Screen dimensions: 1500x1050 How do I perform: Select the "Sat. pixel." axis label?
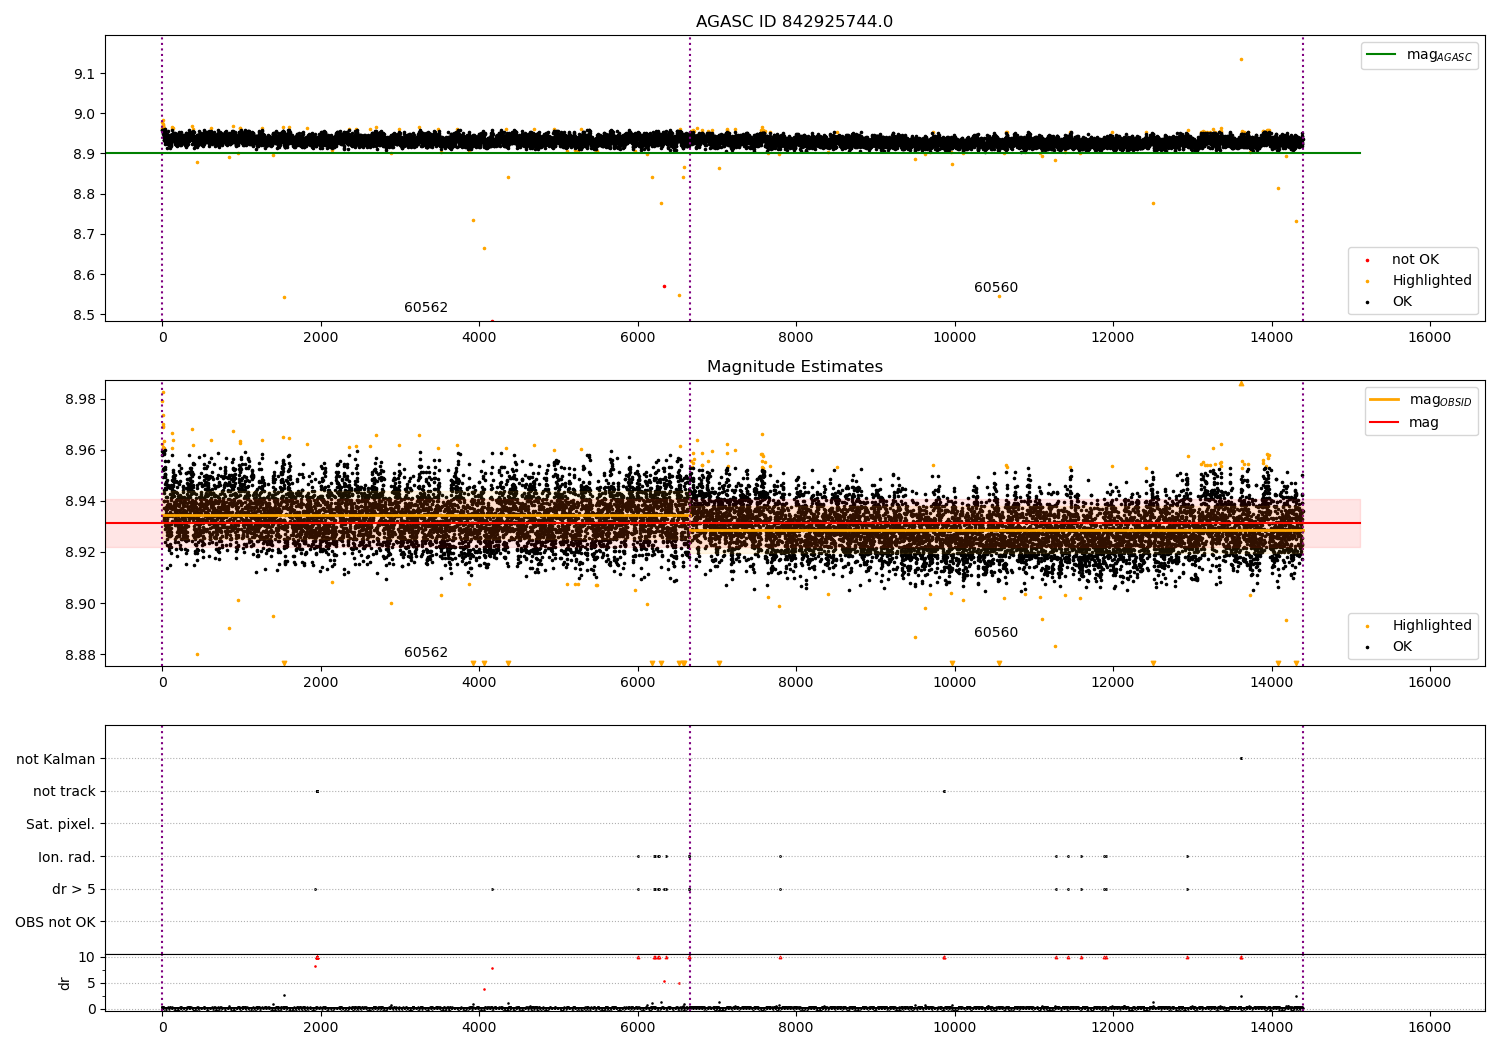pos(61,825)
